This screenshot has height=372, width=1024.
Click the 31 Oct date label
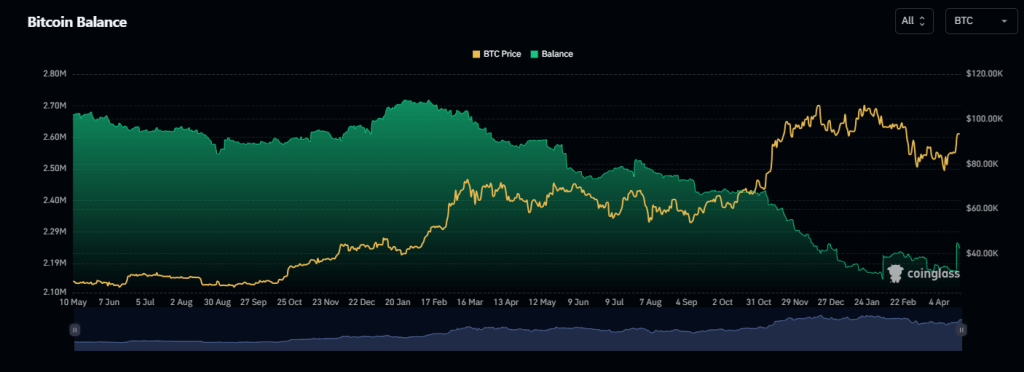[x=760, y=303]
